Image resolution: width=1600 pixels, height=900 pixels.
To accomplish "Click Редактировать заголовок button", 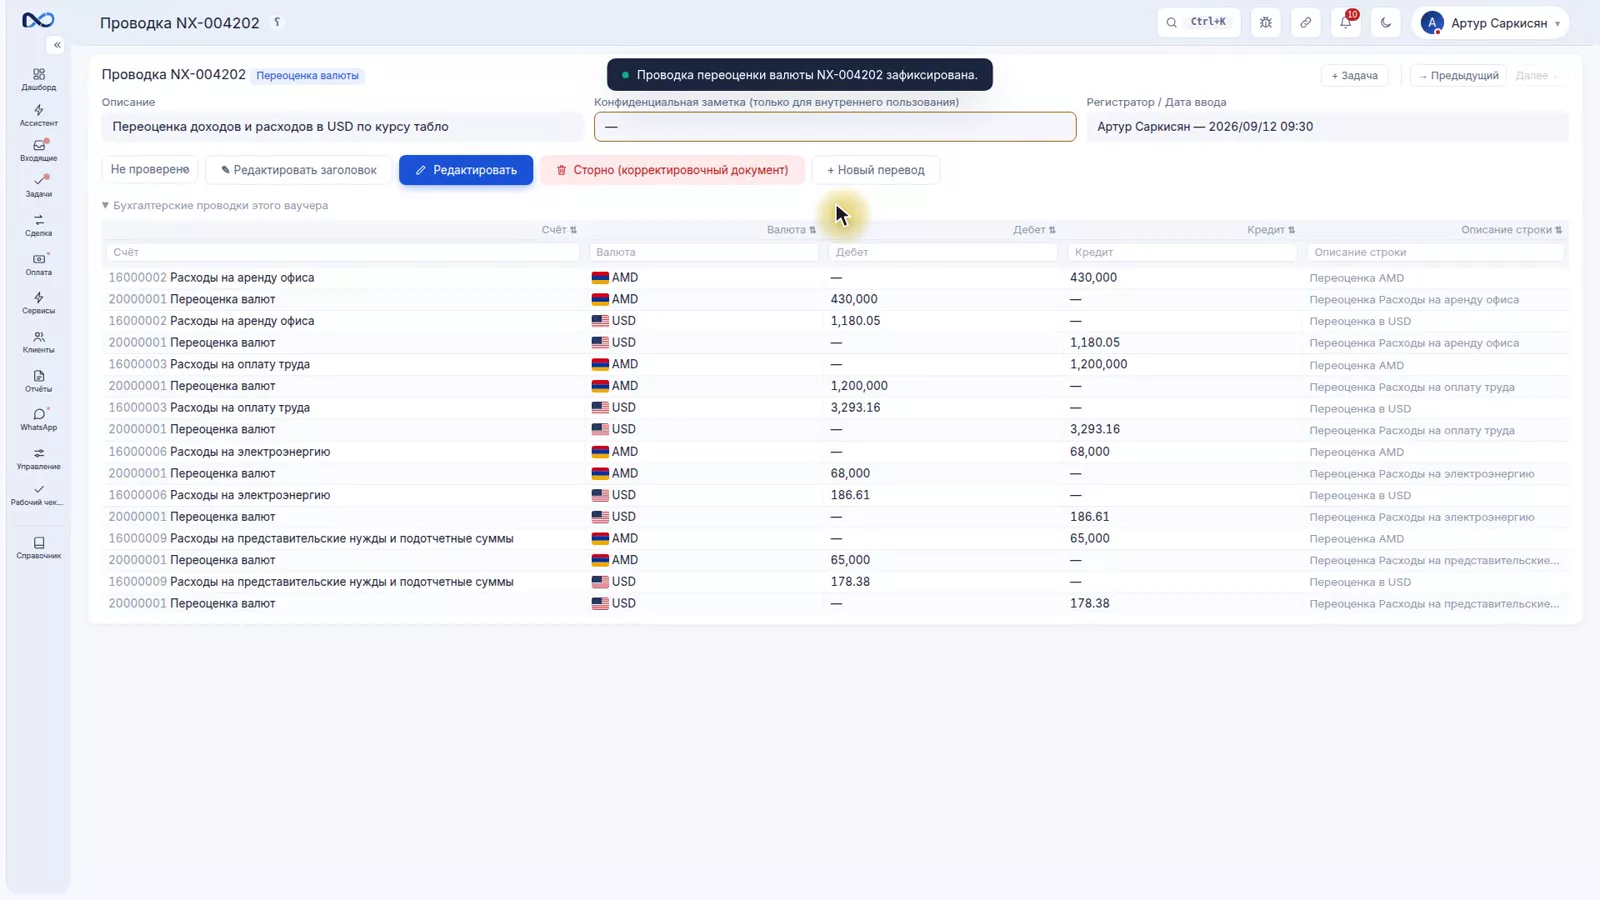I will point(298,170).
